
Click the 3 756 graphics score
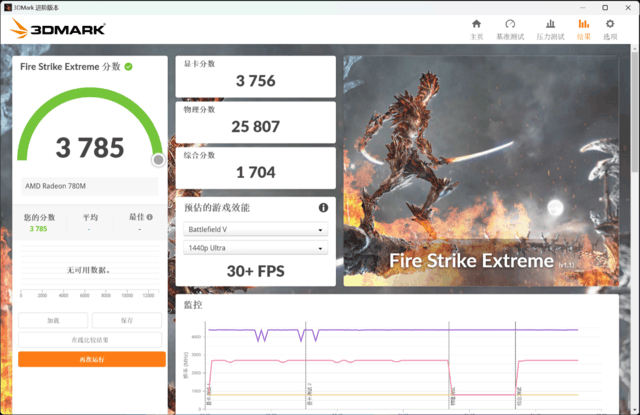pos(256,81)
